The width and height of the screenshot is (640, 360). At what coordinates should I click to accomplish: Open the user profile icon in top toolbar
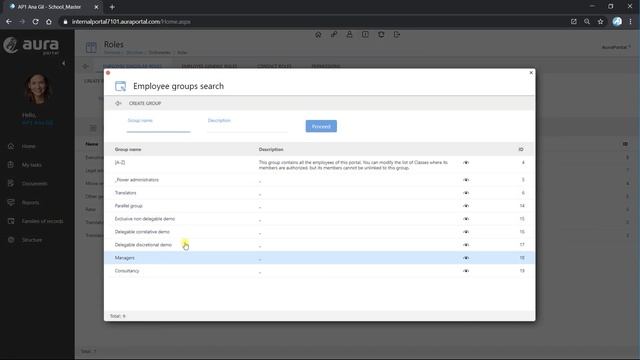349,35
